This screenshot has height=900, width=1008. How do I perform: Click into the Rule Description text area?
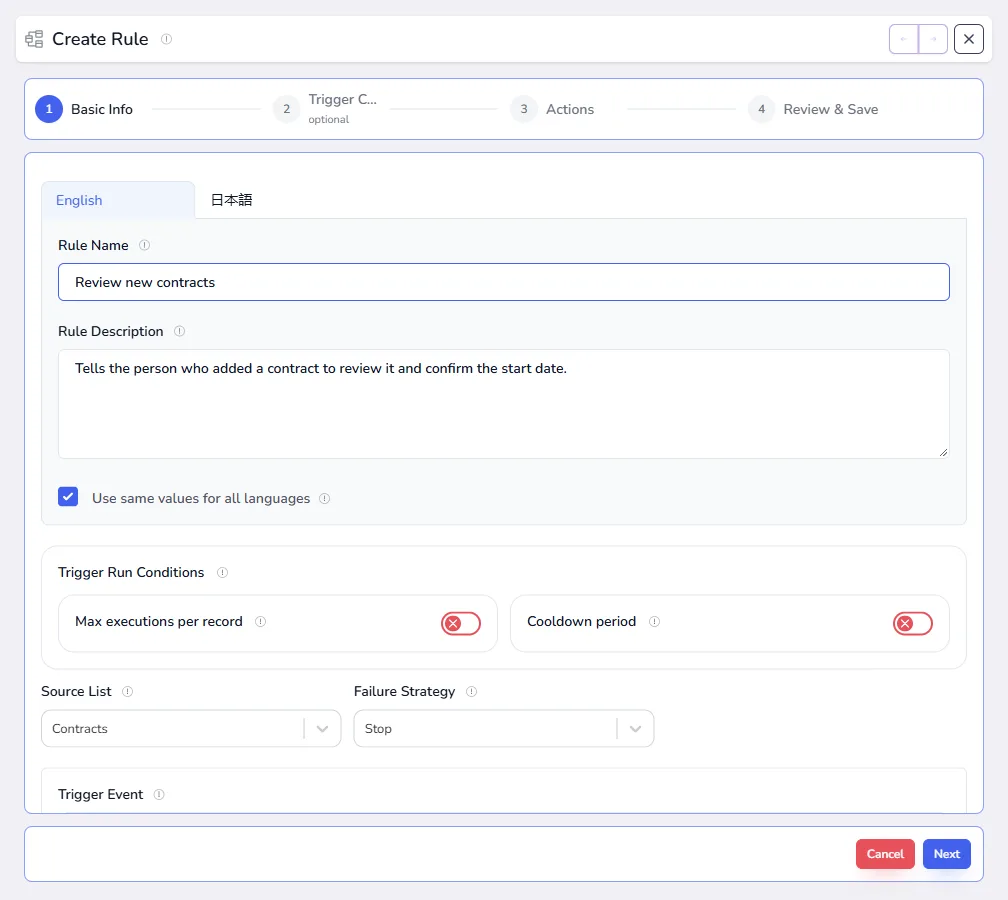coord(503,404)
